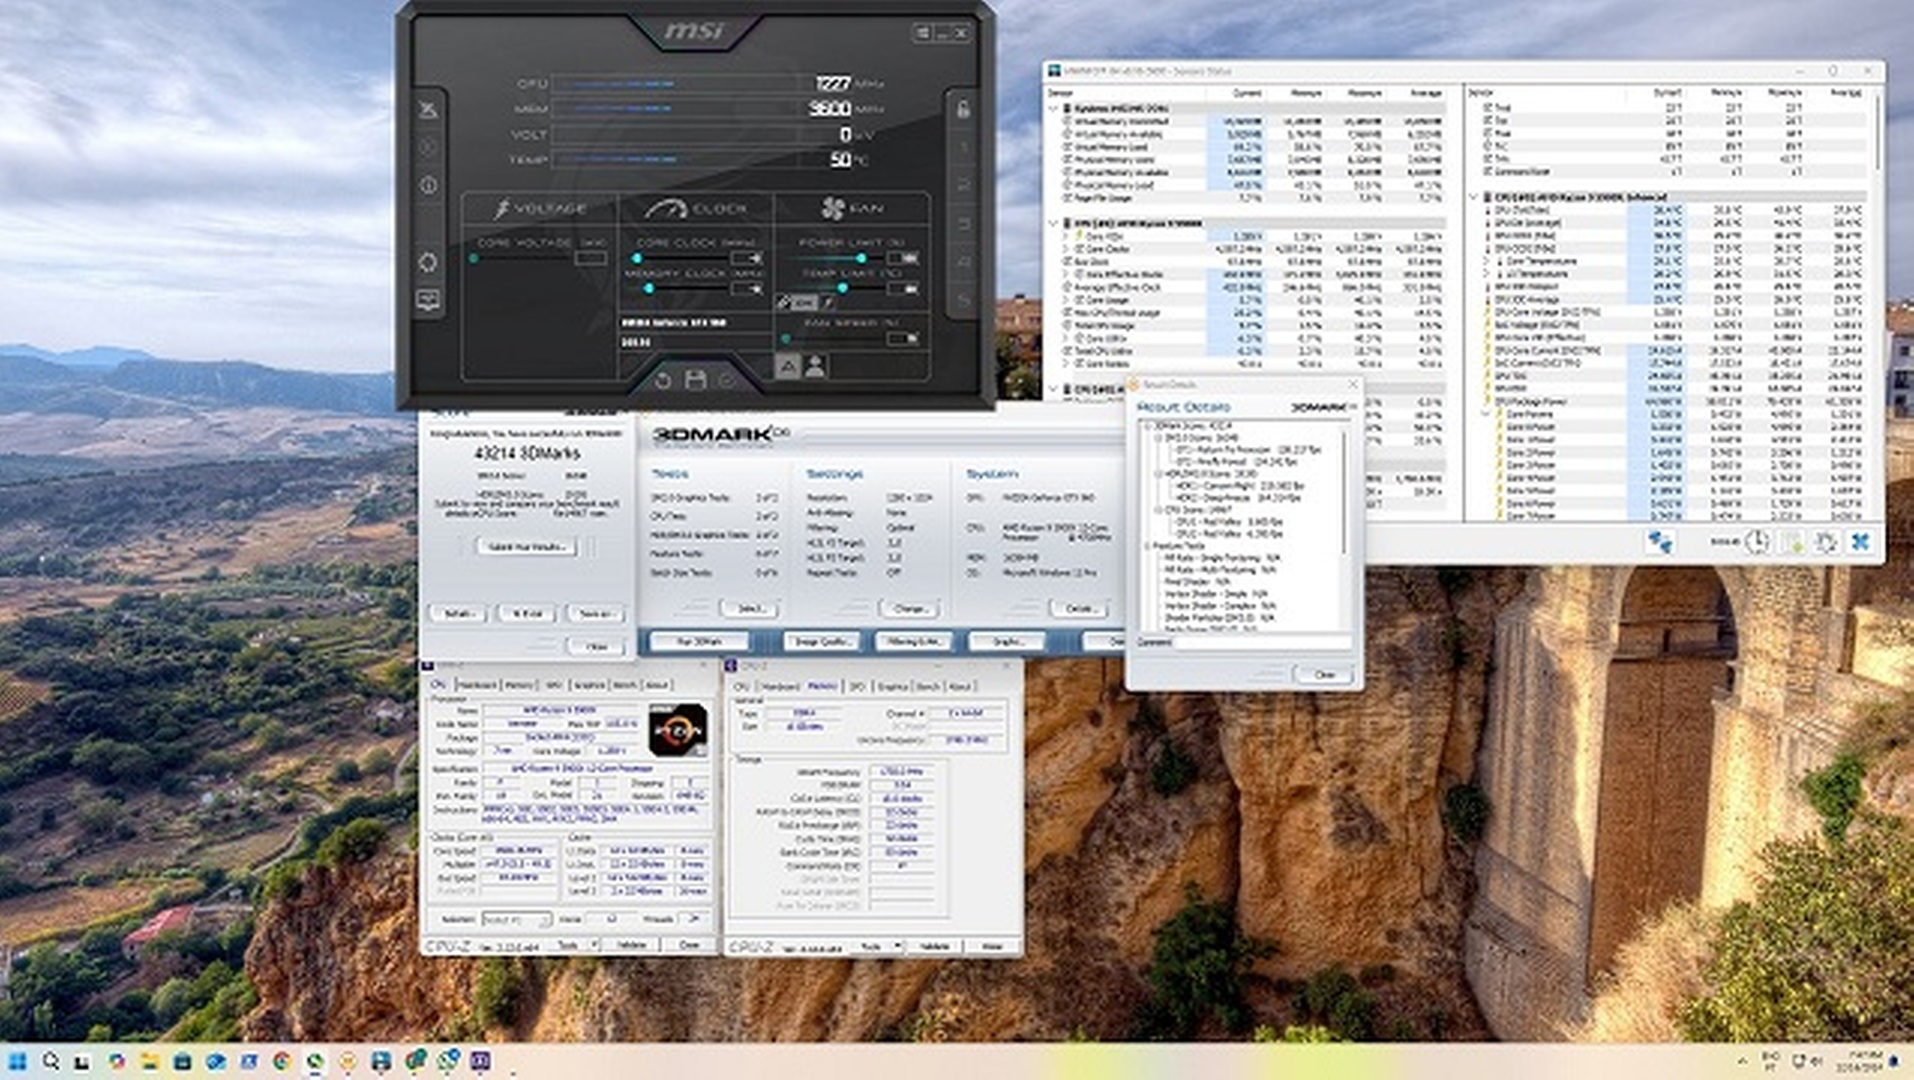This screenshot has height=1080, width=1914.
Task: Click Afterburner apply checkmark icon
Action: (727, 380)
